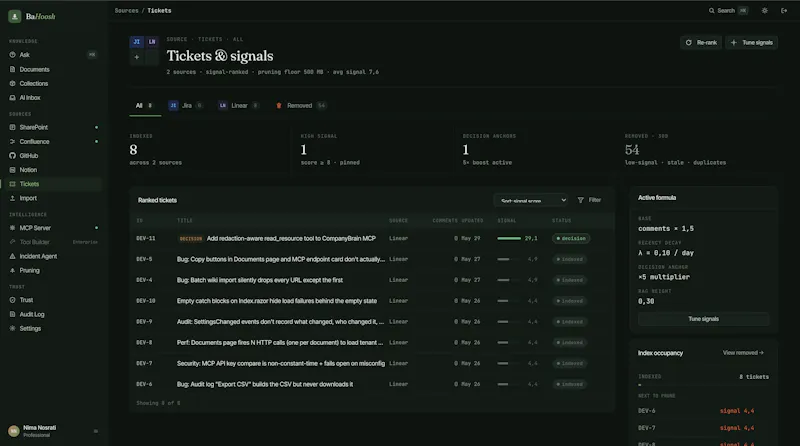The image size is (800, 446).
Task: Open ticket 'Bug: Batch wiki import silently drops every URL'
Action: [x=260, y=280]
